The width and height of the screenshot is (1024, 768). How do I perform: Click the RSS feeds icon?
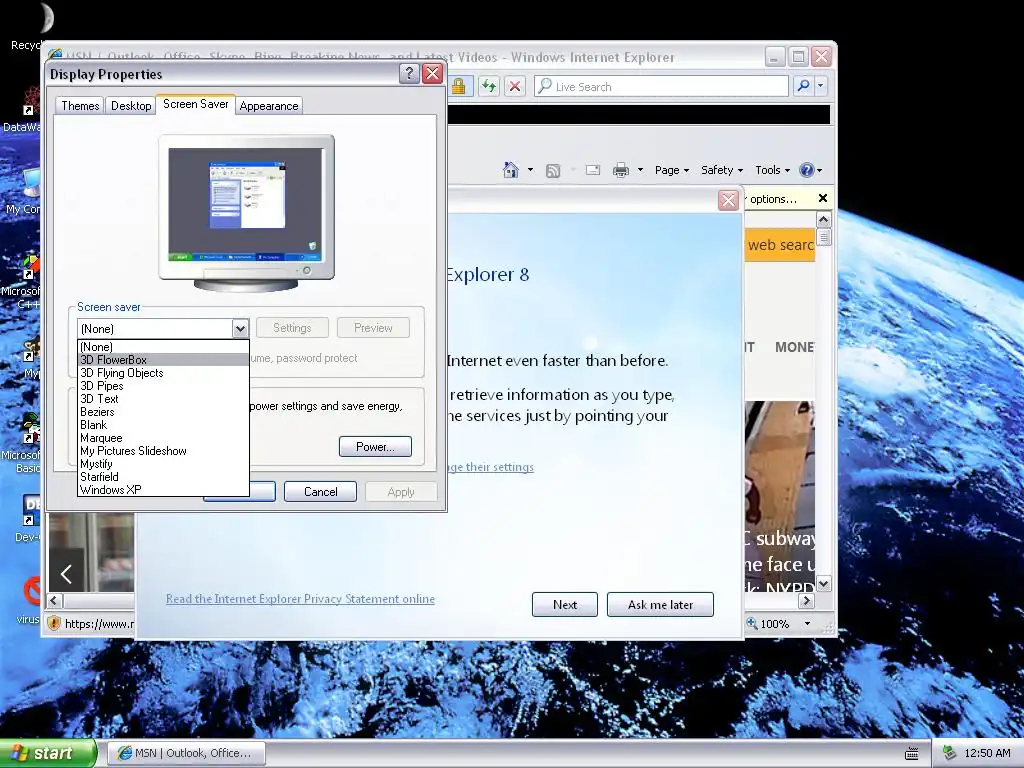tap(553, 170)
